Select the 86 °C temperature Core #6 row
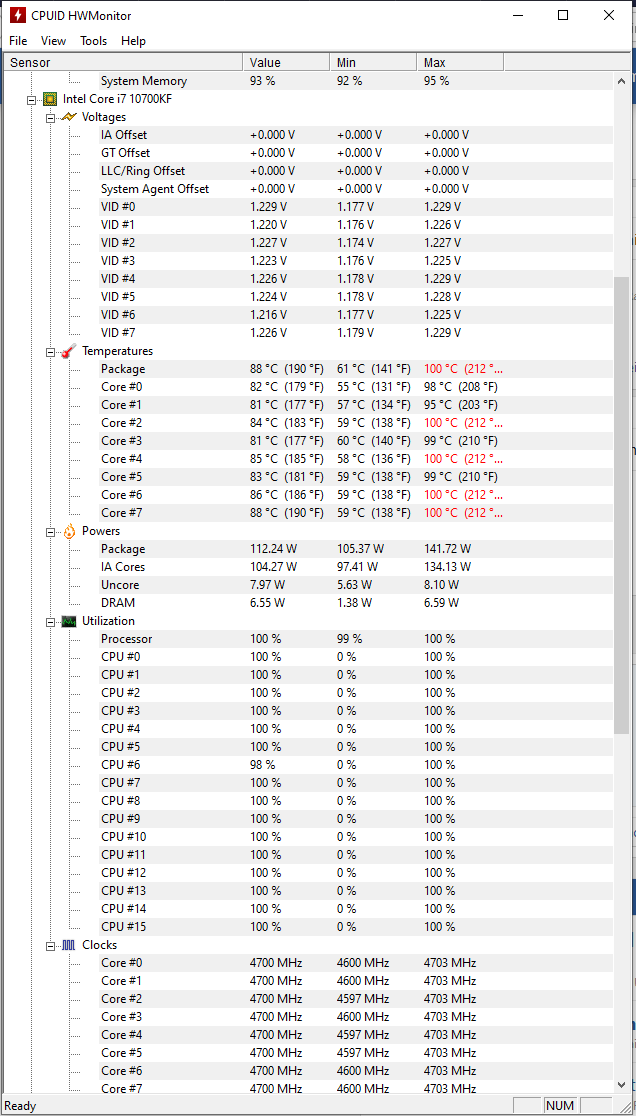The height and width of the screenshot is (1116, 636). [x=356, y=495]
